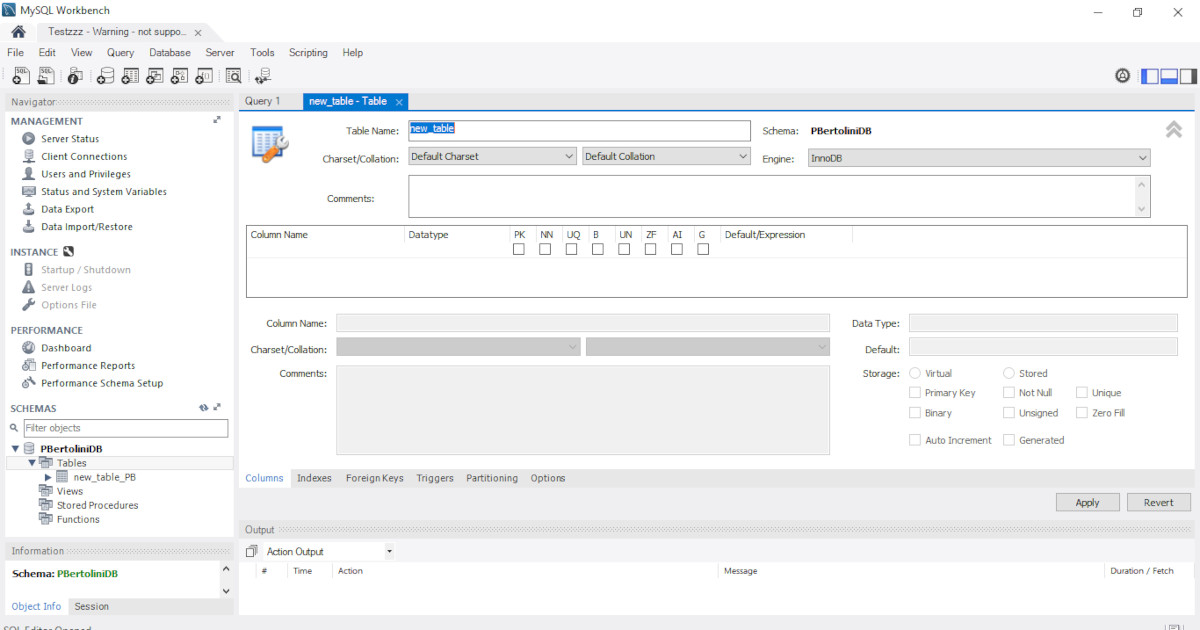Tick the PK checkbox in column grid
The image size is (1200, 630).
(x=519, y=250)
